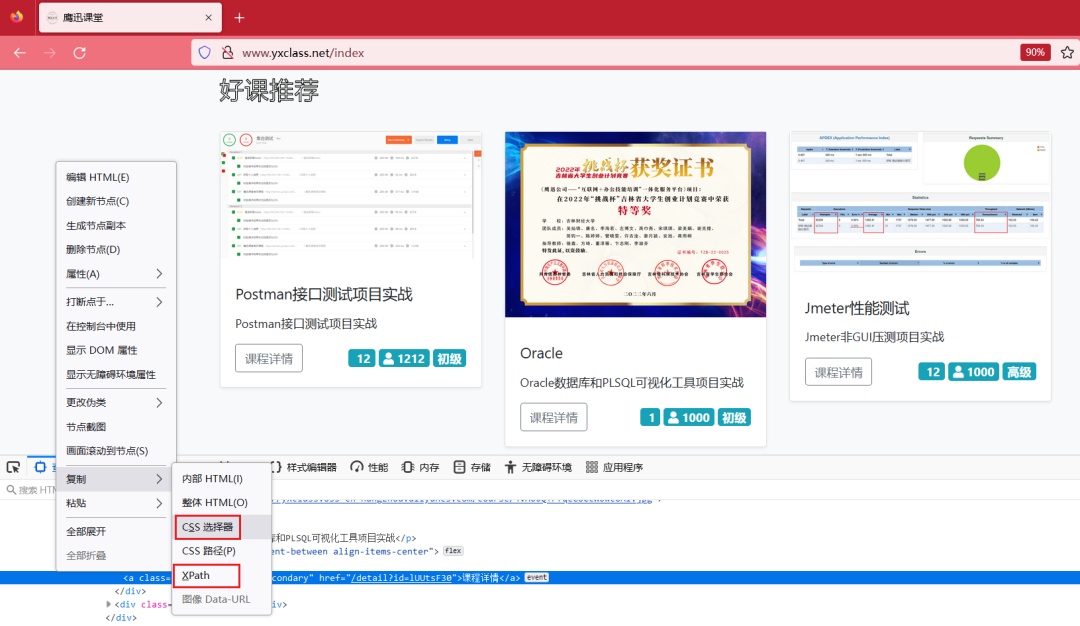Open 课程详情 for the Postman course
This screenshot has height=626, width=1080.
coord(269,358)
